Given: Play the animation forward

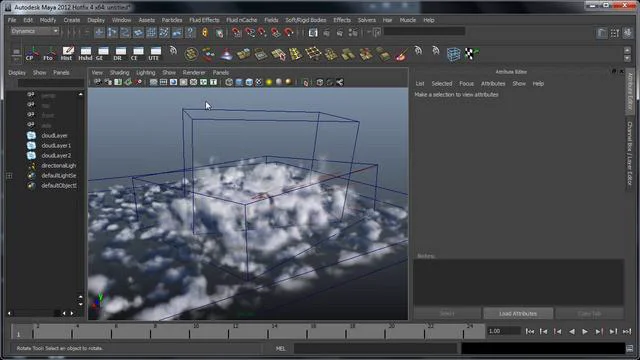Looking at the screenshot, I should (x=585, y=332).
